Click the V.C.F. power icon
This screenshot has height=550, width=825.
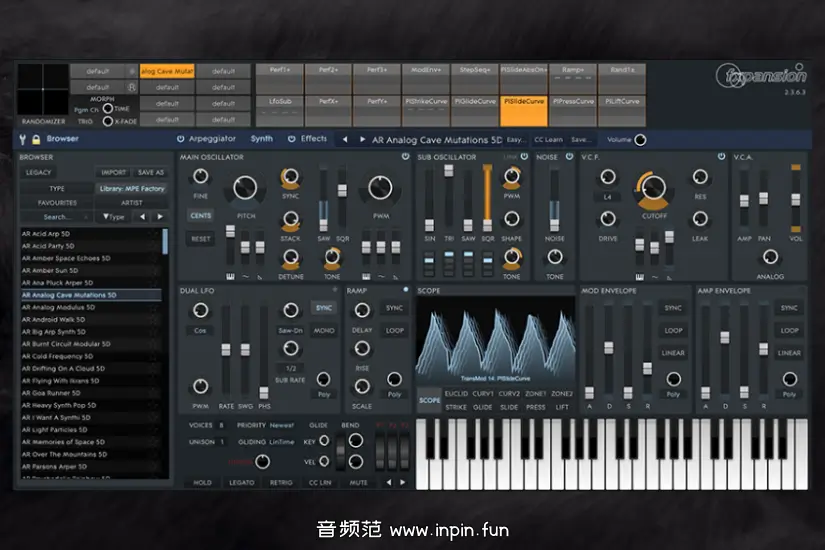[x=721, y=156]
